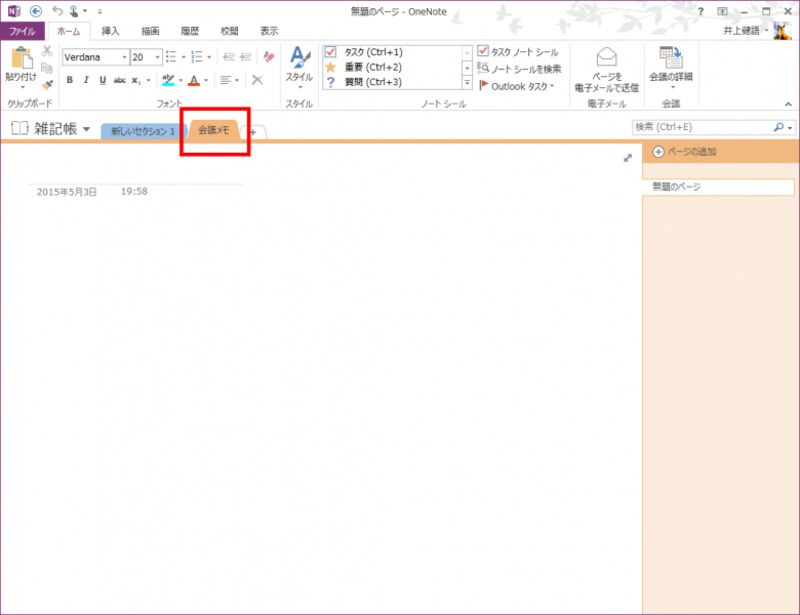
Task: Toggle Underline formatting
Action: pyautogui.click(x=103, y=80)
